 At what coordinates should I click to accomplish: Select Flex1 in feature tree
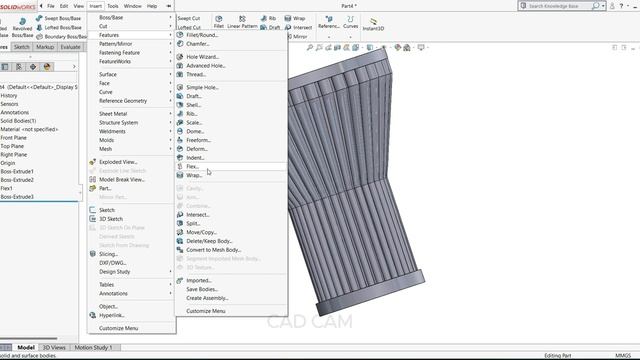point(7,188)
